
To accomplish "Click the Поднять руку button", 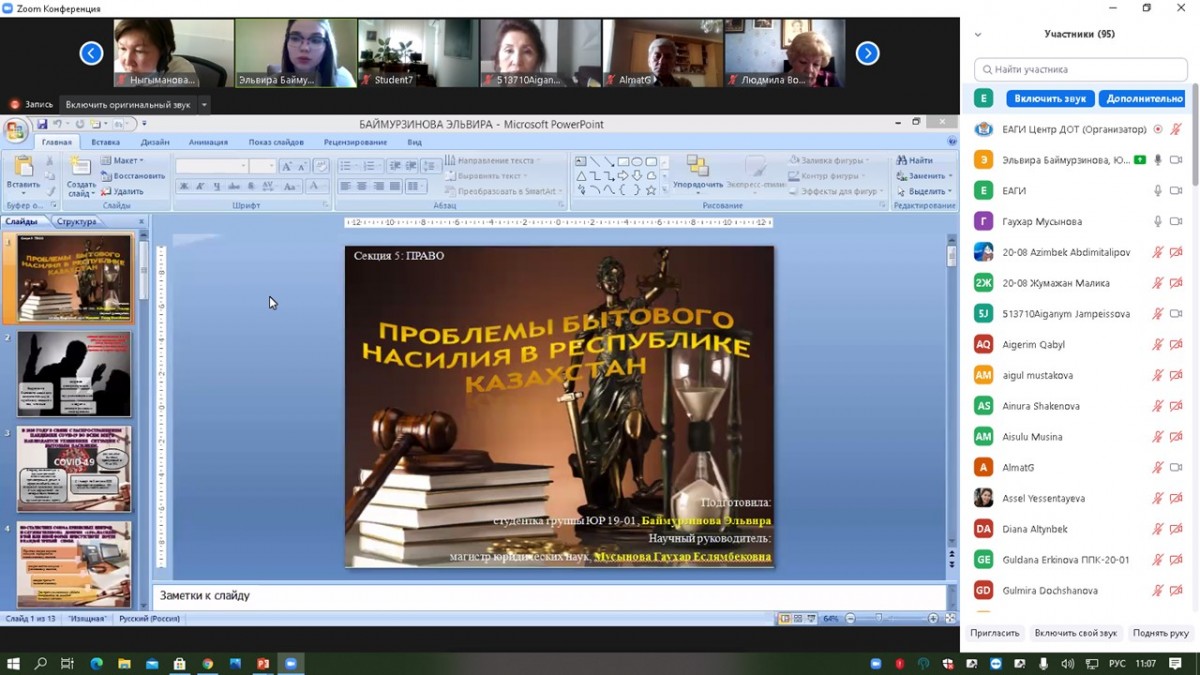I will (1160, 633).
